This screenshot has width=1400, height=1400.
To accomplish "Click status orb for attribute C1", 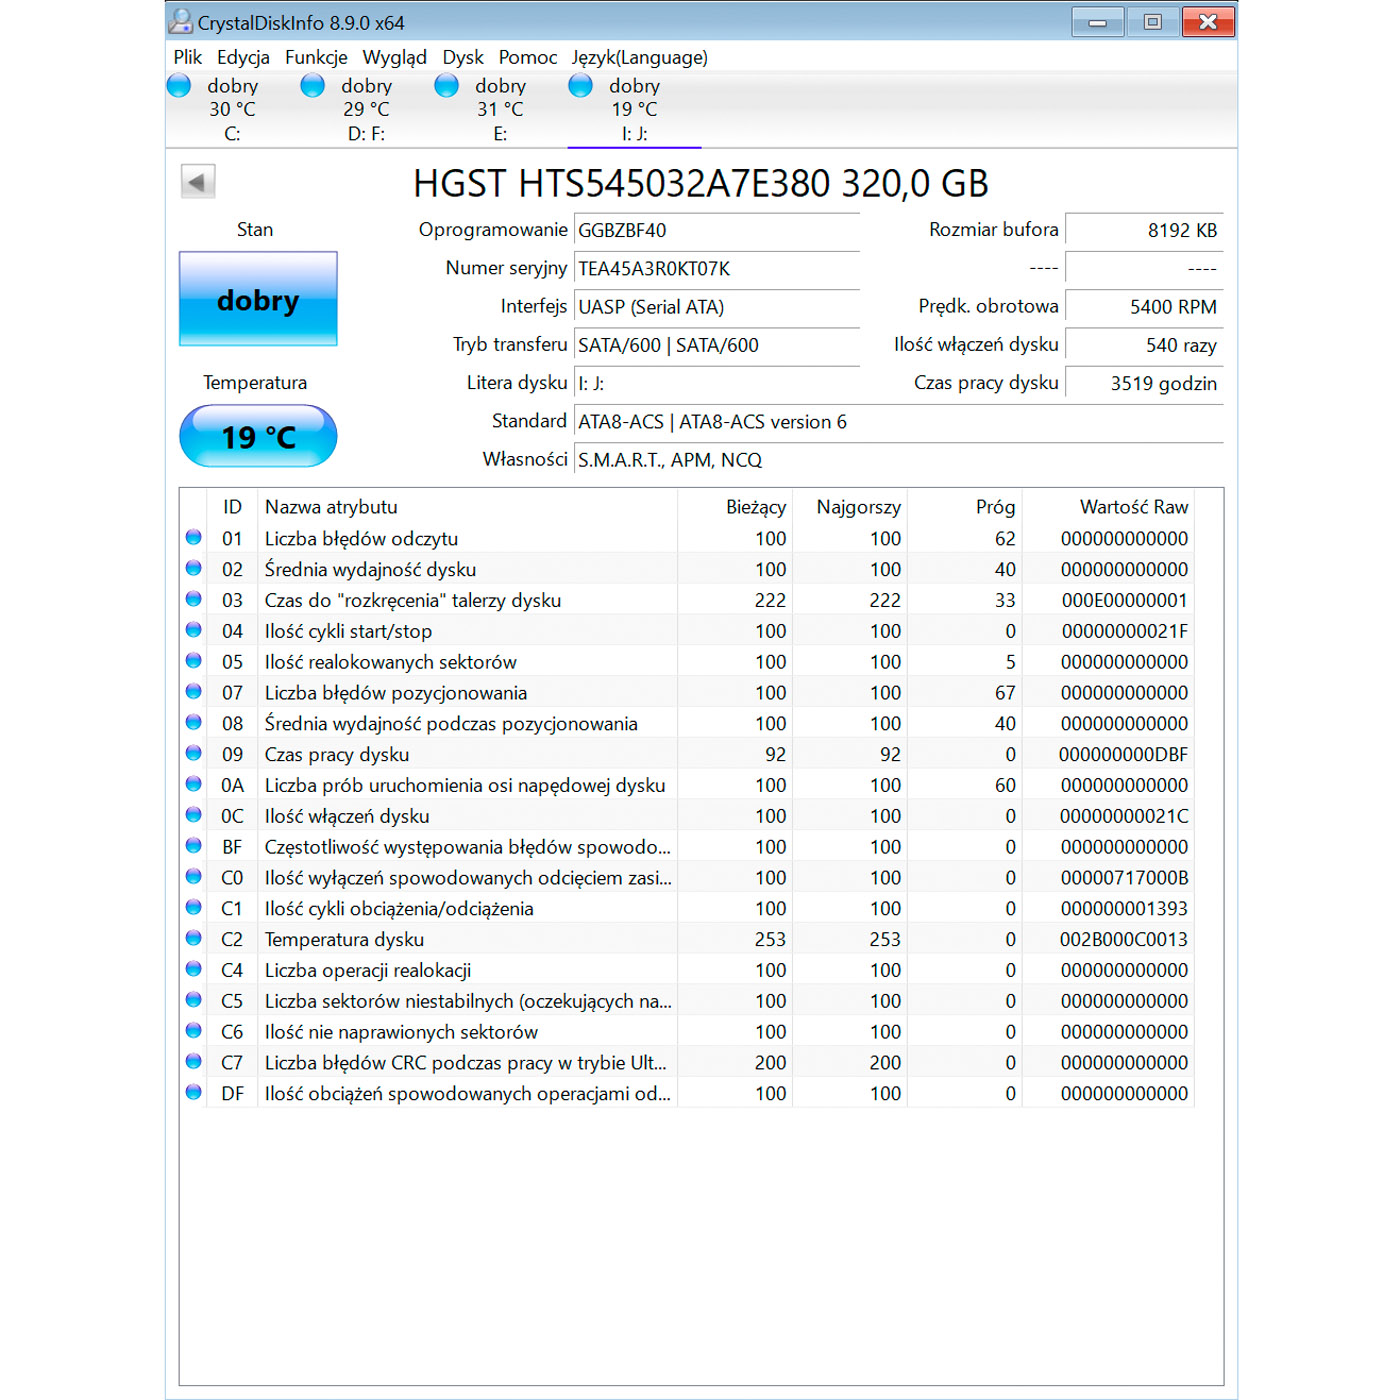I will pos(194,907).
